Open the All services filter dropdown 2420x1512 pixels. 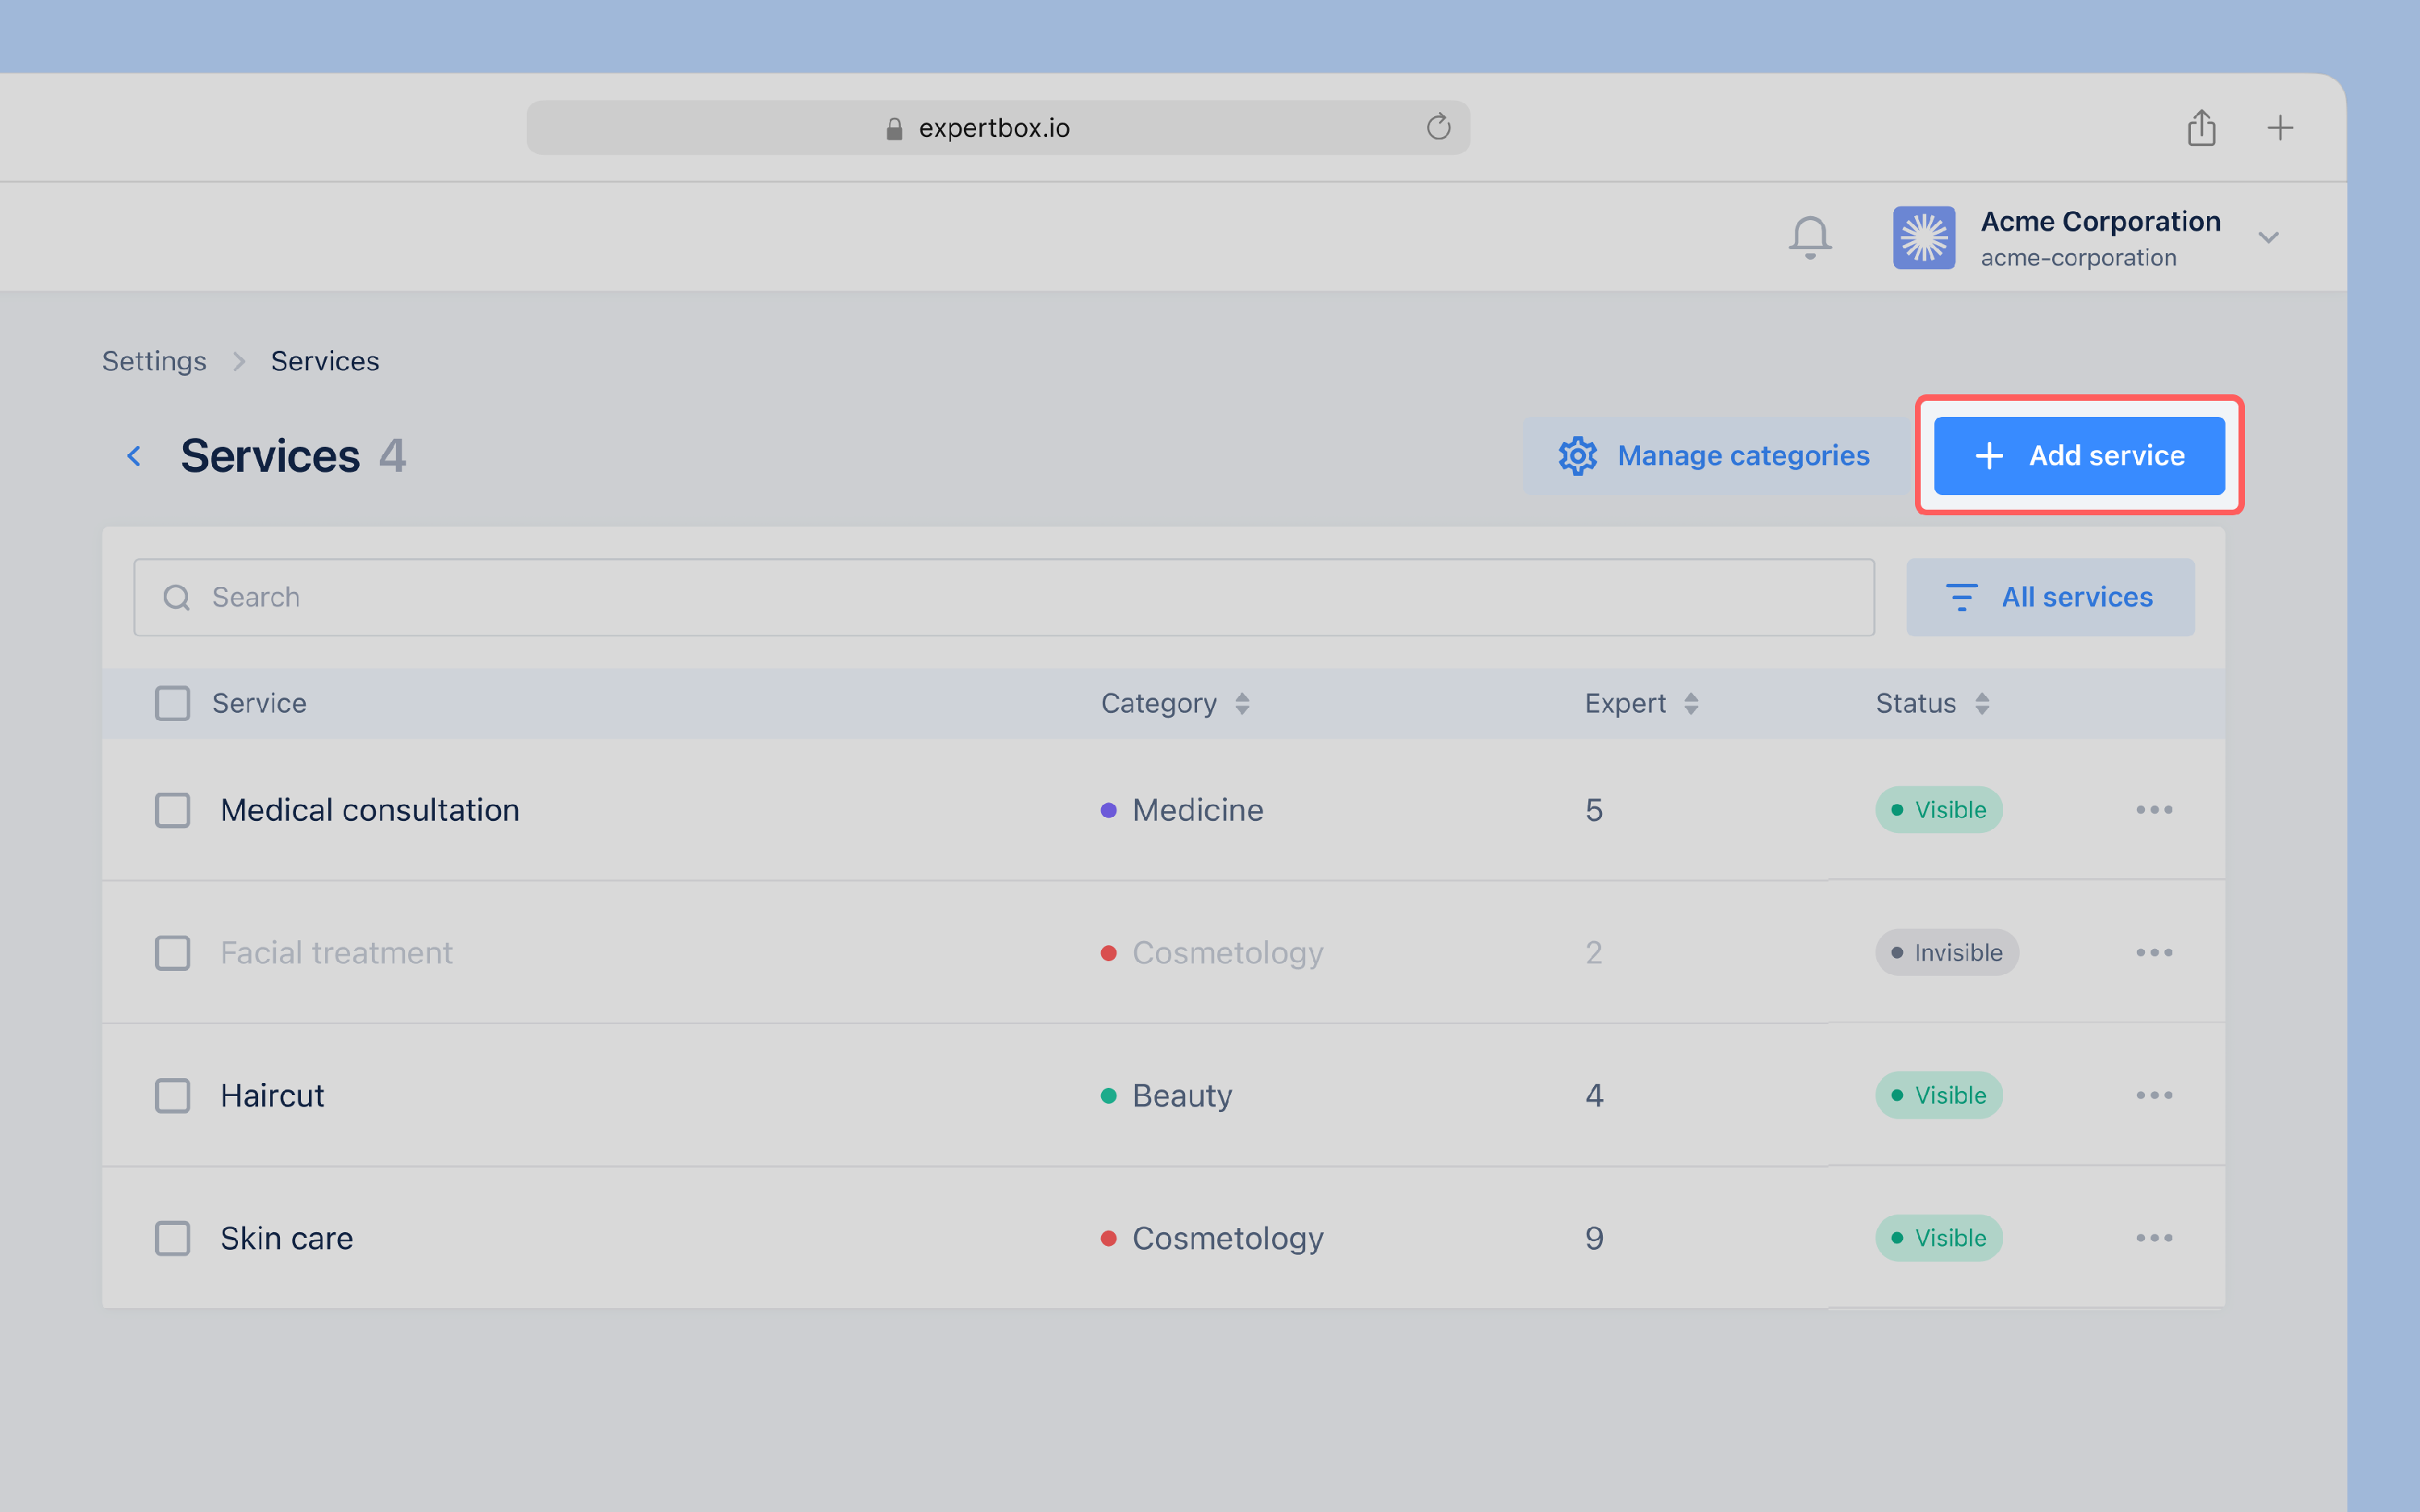[2050, 597]
